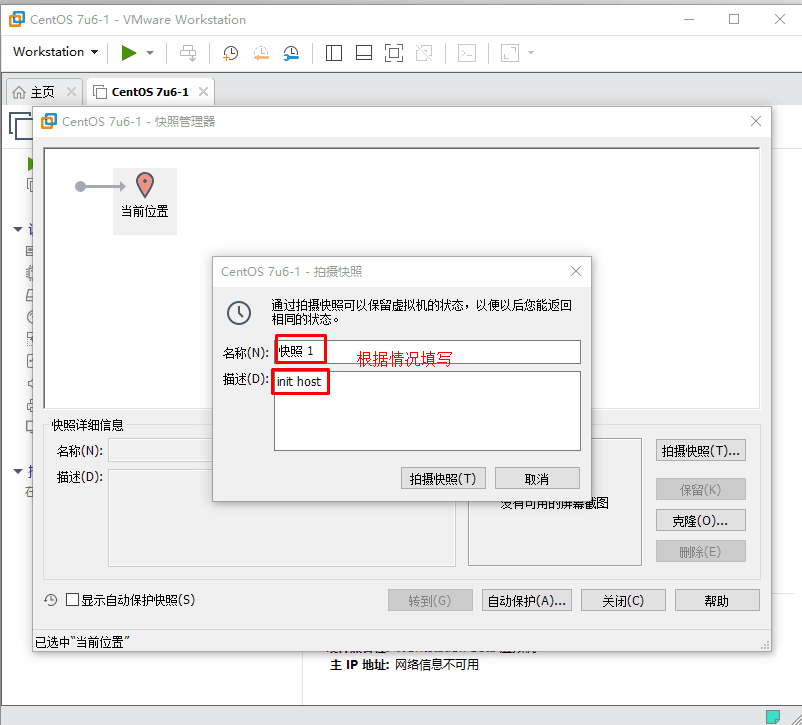The width and height of the screenshot is (802, 725).
Task: Click 拍摄快照(T)... button in snapshot manager
Action: [701, 450]
